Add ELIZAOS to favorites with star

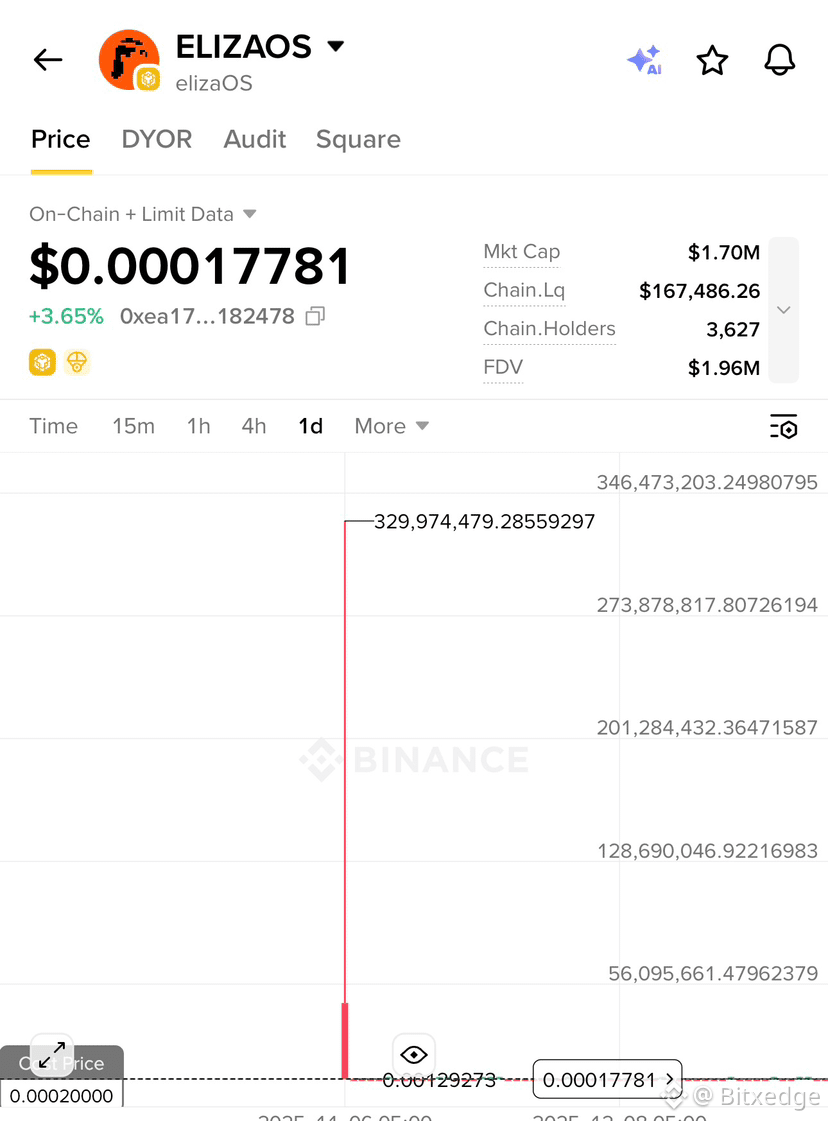point(712,60)
